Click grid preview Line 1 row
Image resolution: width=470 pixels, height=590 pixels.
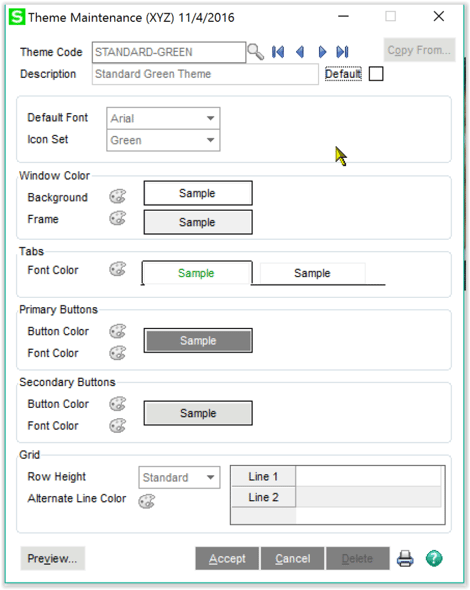pyautogui.click(x=336, y=476)
